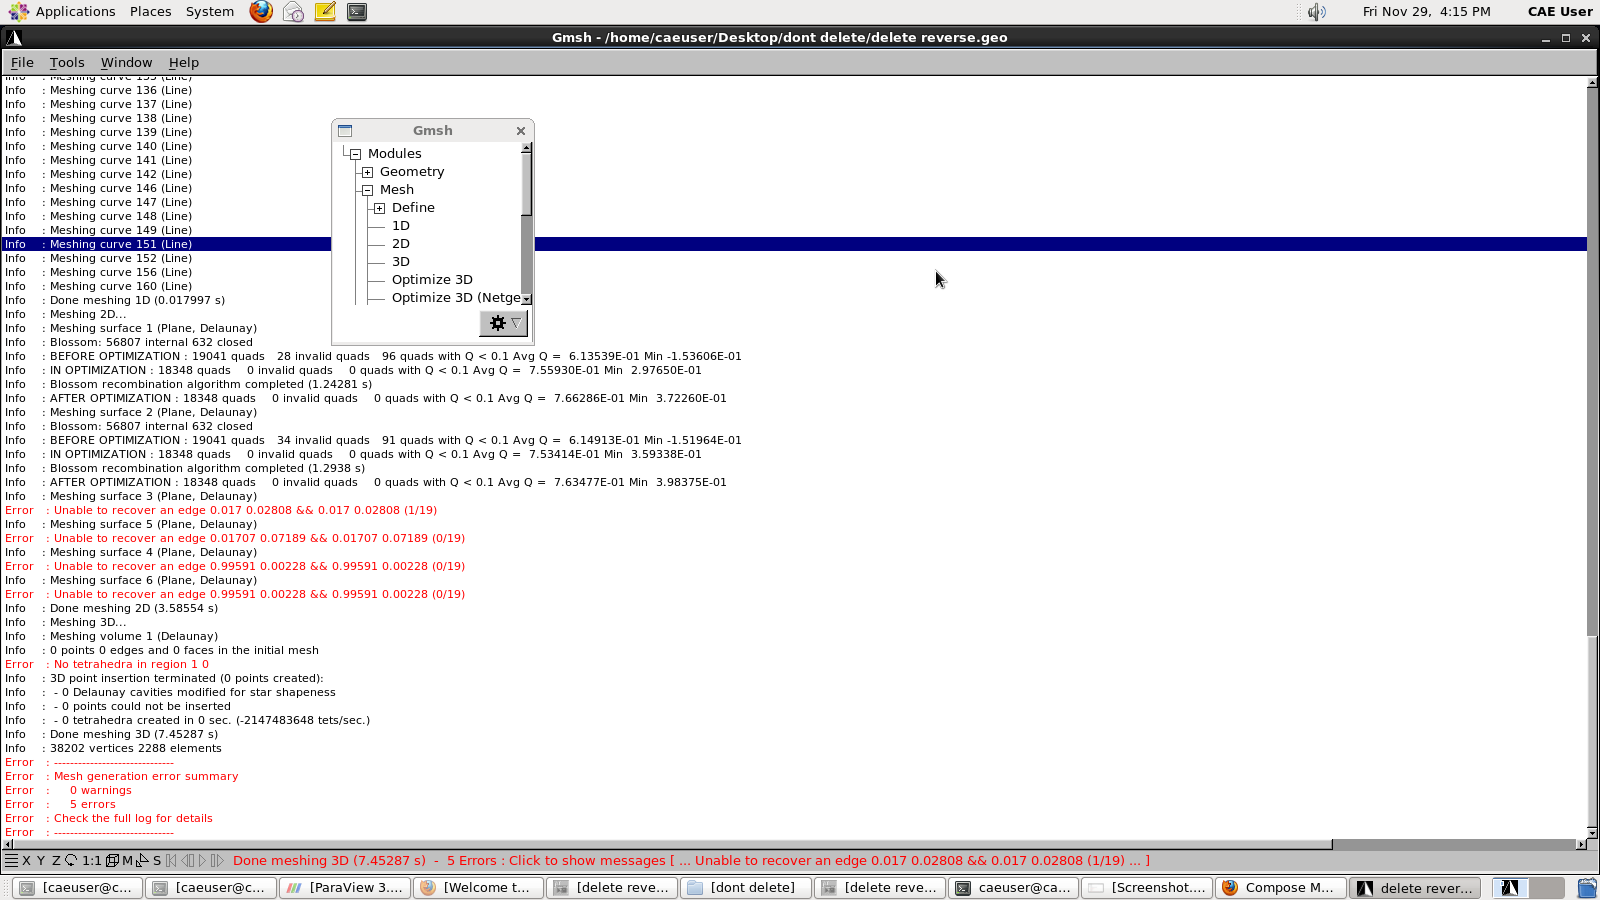Open the gear options button in Gmsh panel

pos(503,323)
